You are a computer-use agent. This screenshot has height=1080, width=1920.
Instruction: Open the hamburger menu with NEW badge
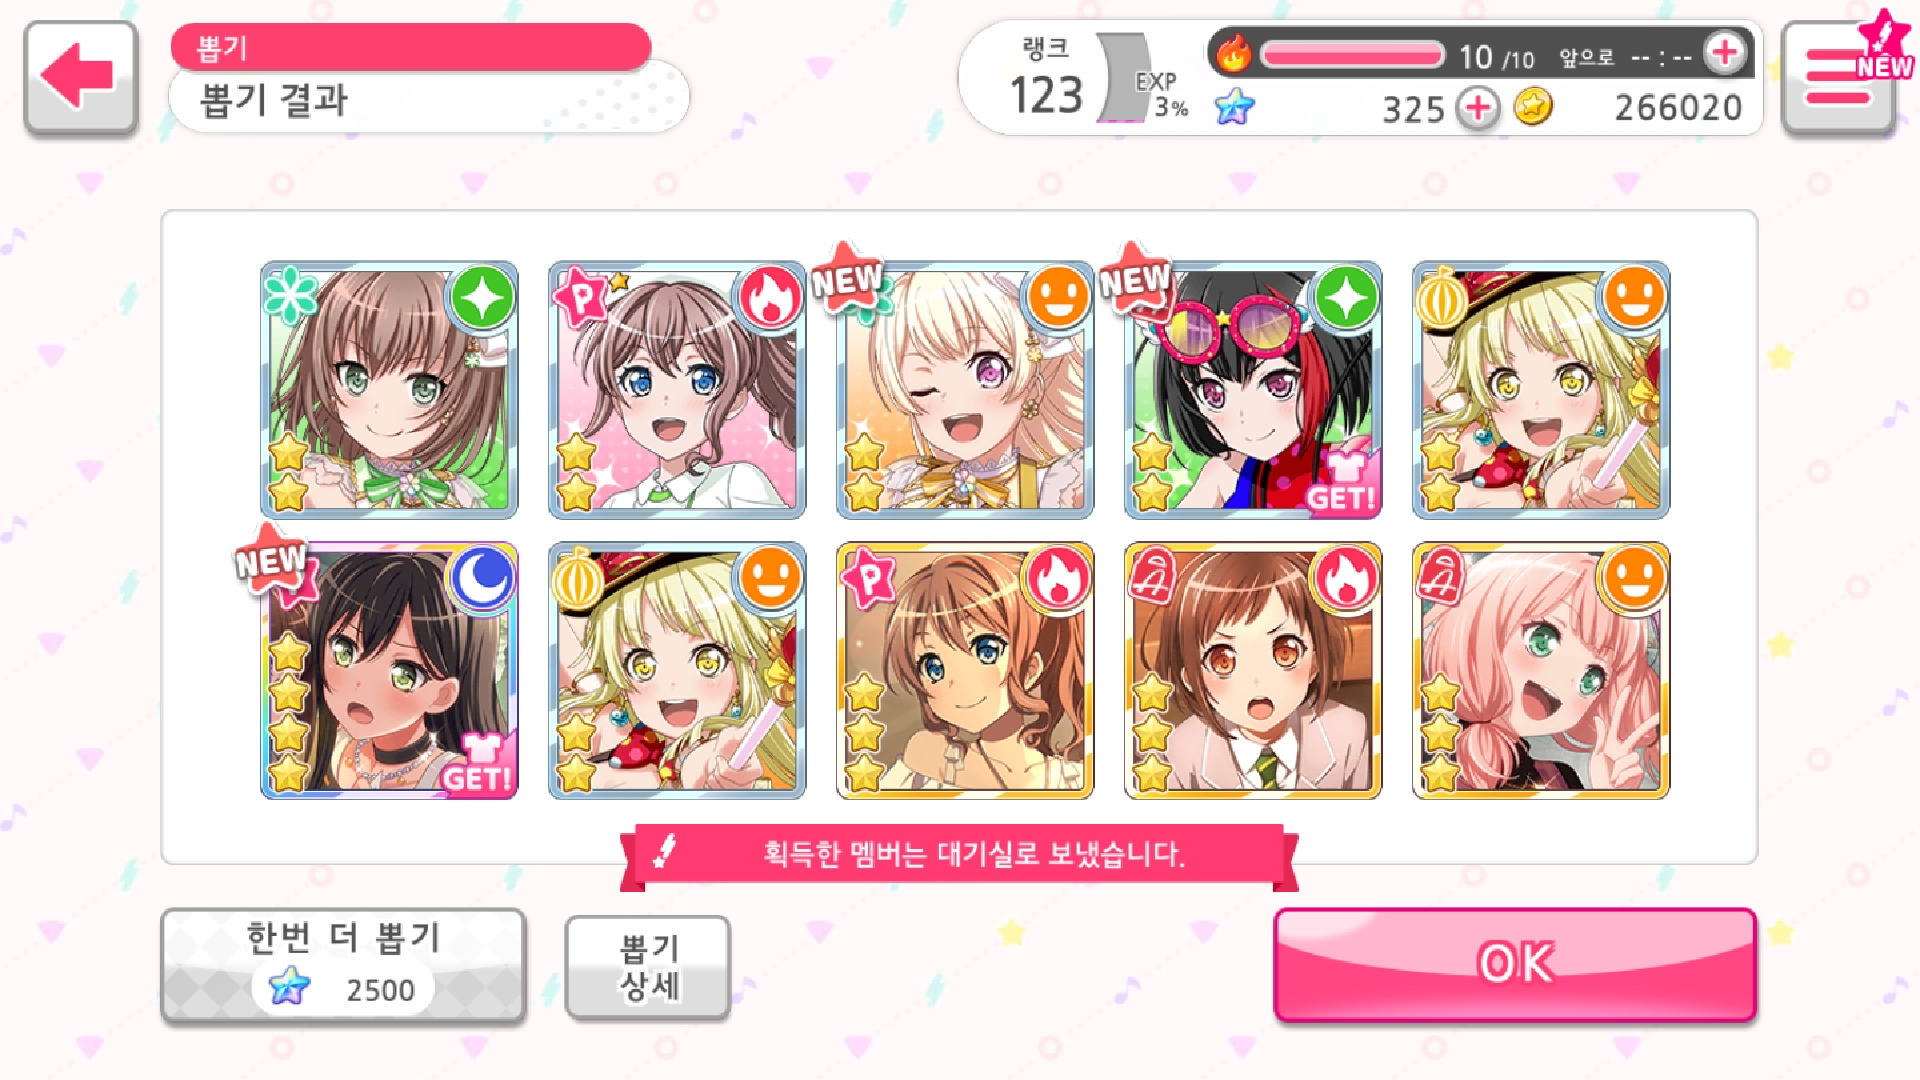tap(1840, 78)
